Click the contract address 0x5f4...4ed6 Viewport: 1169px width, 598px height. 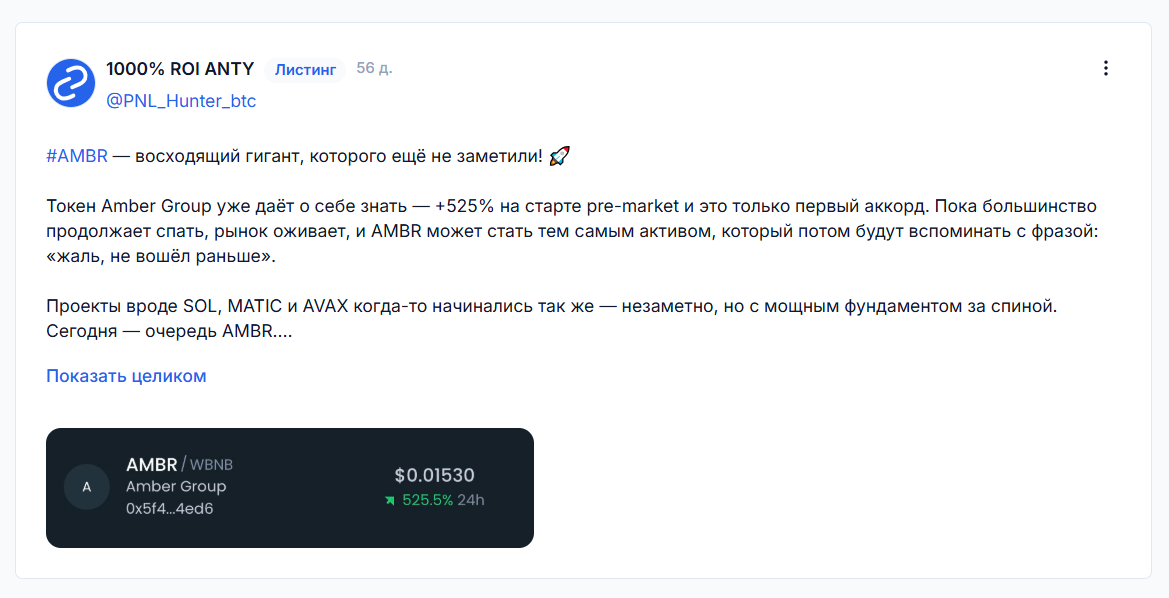click(x=169, y=509)
